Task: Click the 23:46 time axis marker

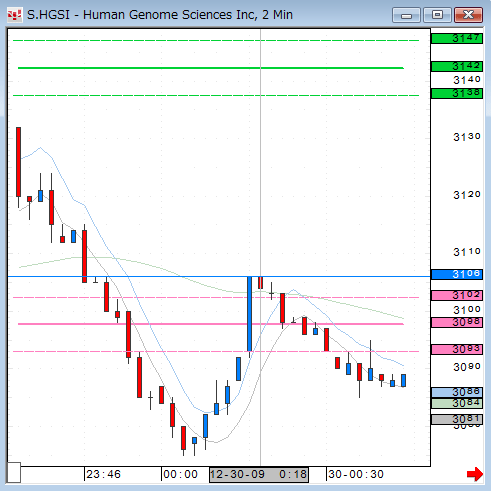Action: pos(103,474)
